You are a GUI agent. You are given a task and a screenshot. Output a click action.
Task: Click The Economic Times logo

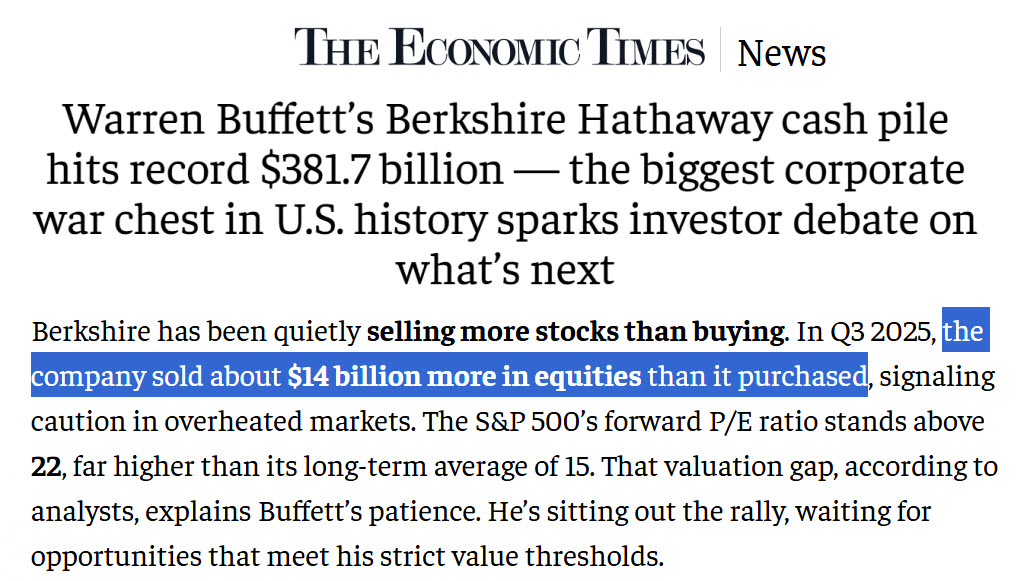click(499, 48)
